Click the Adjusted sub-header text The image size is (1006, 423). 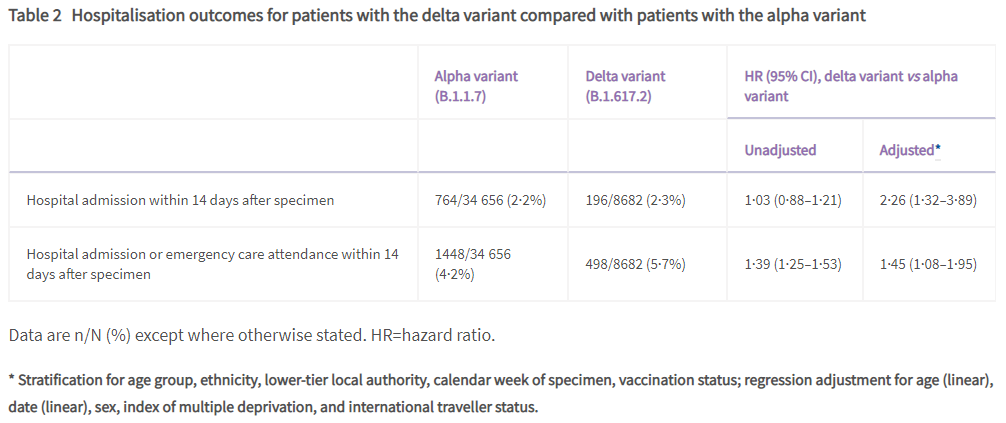tap(906, 150)
